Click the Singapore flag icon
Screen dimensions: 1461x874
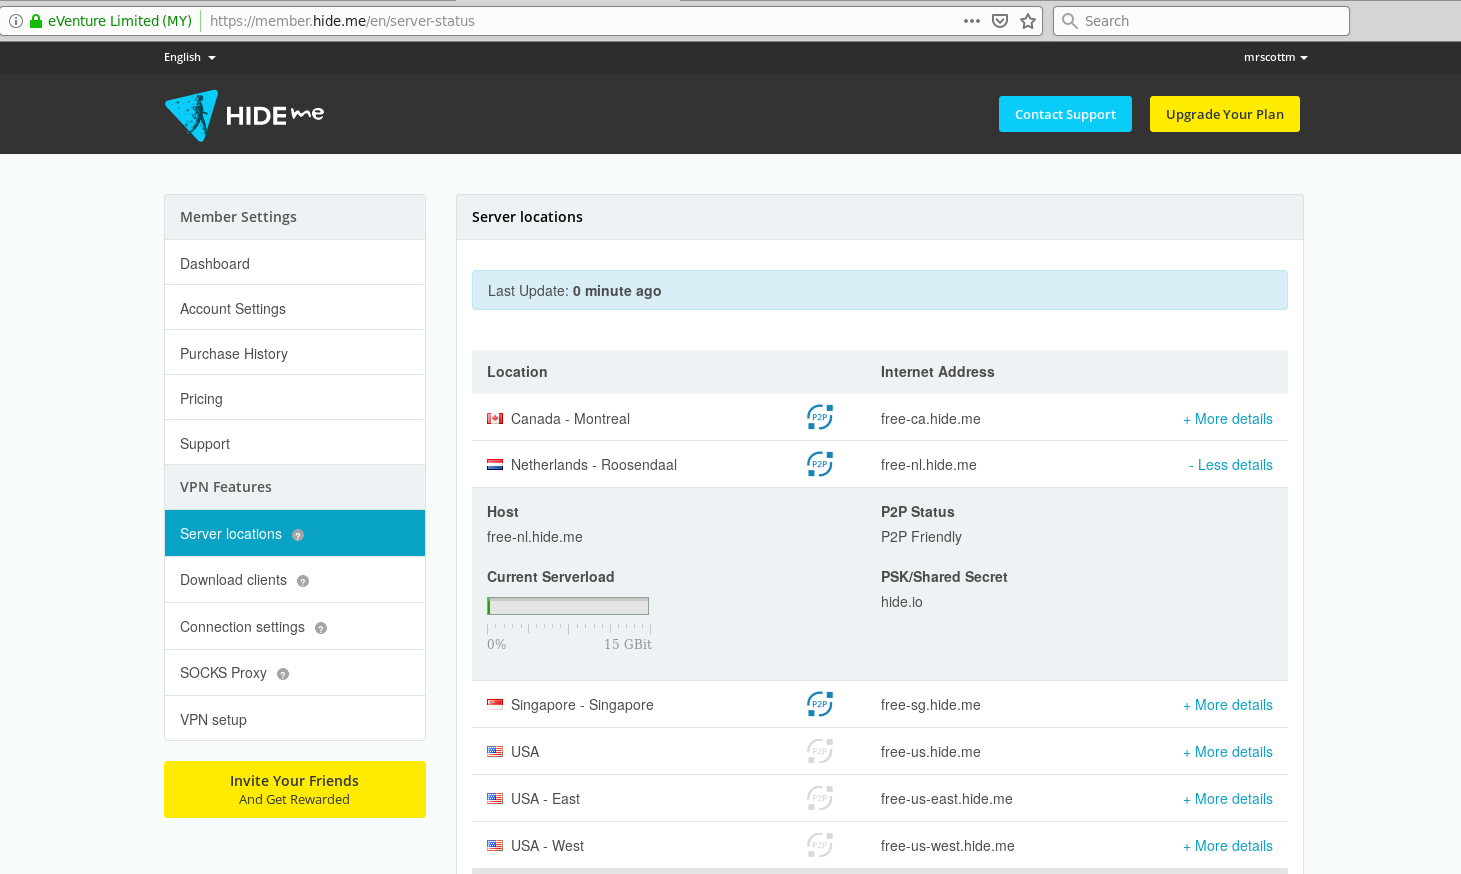pos(495,704)
